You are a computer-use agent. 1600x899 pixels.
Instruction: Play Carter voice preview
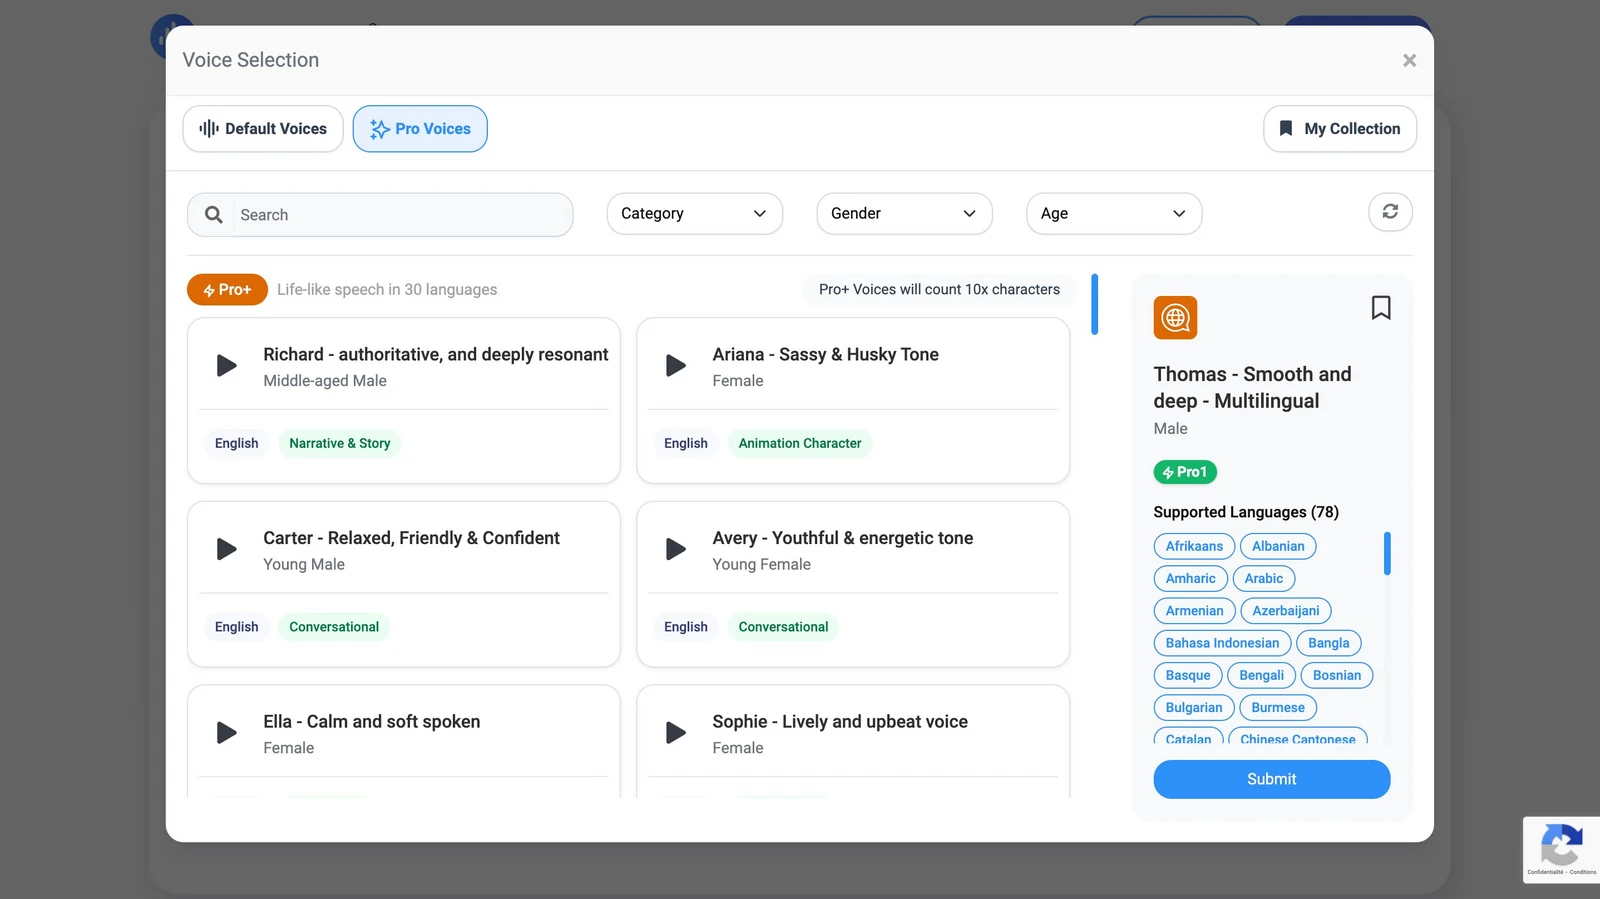click(x=227, y=549)
